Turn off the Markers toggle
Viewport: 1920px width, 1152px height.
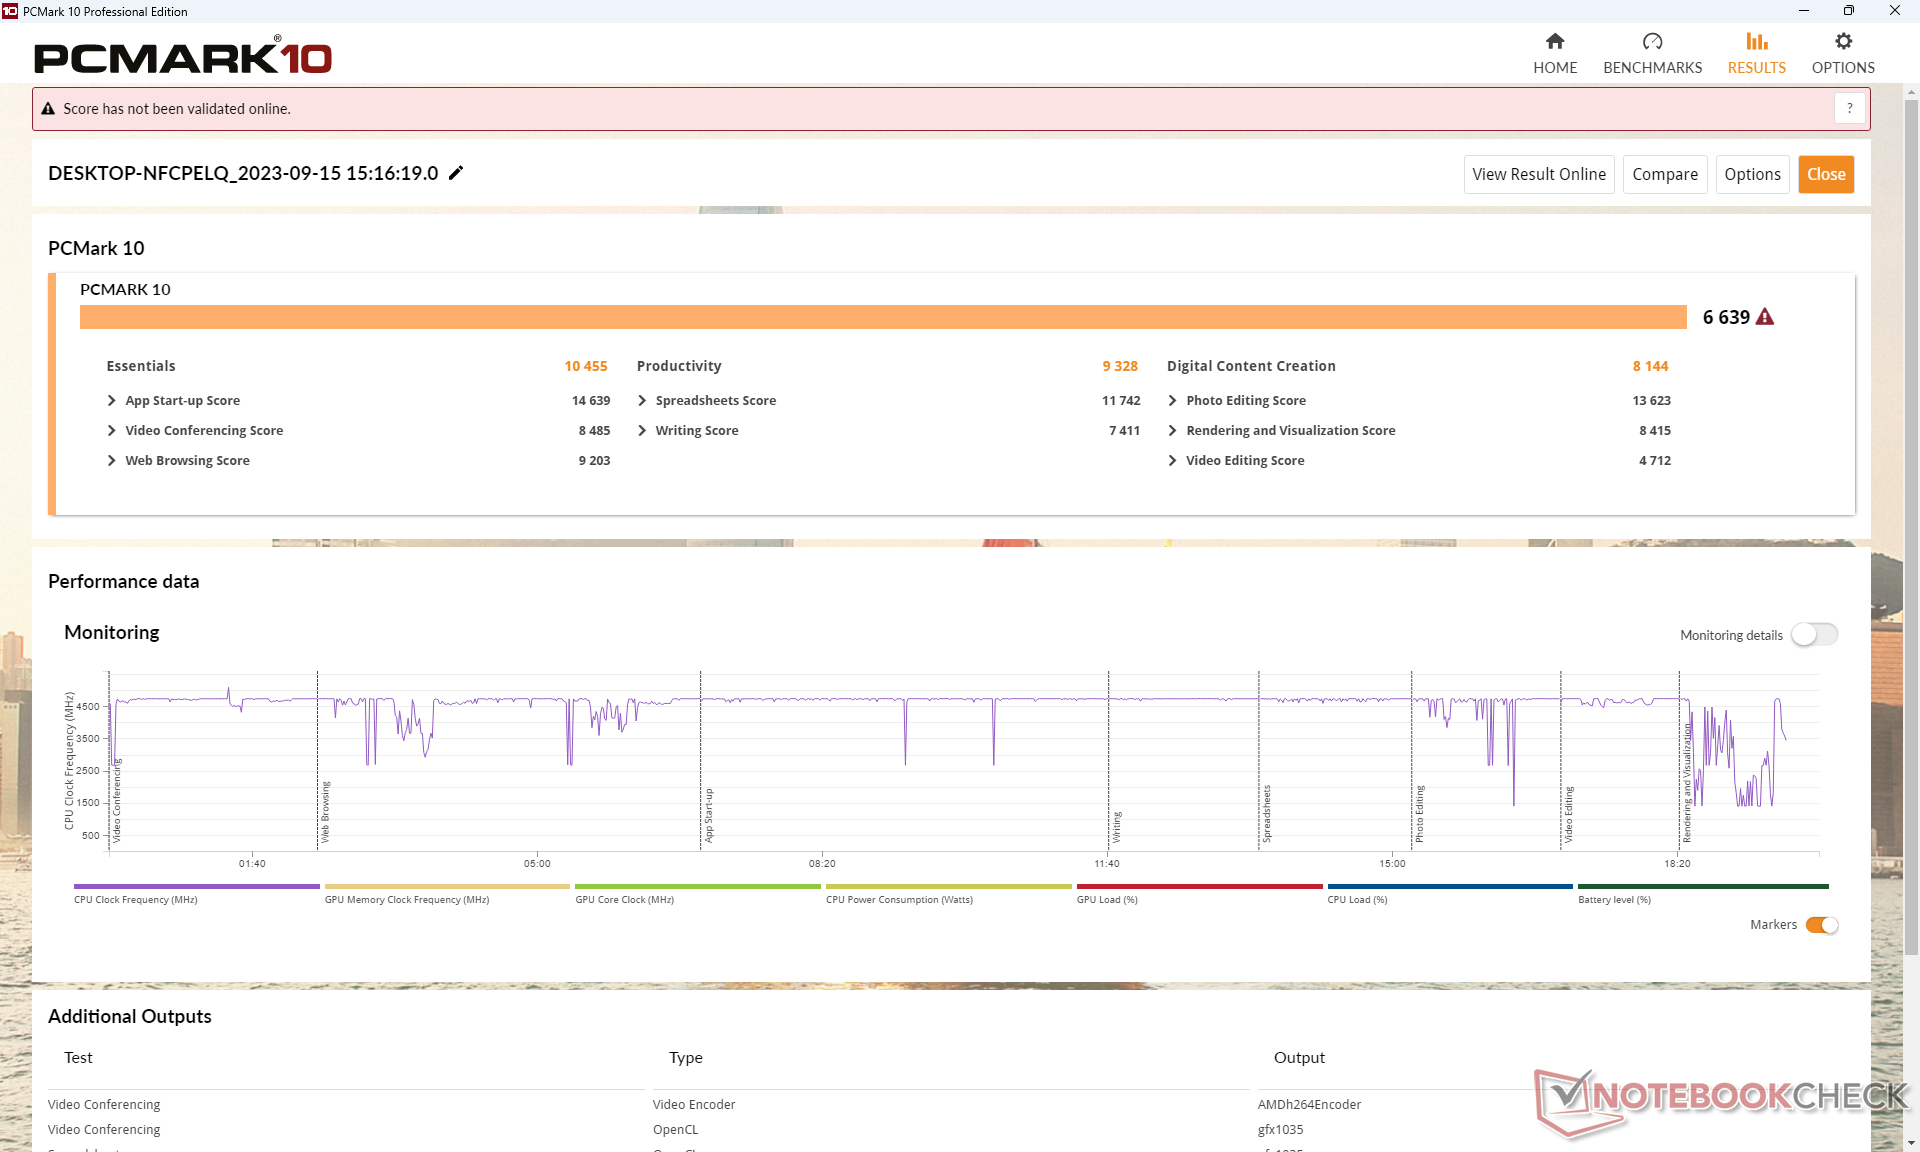coord(1822,925)
